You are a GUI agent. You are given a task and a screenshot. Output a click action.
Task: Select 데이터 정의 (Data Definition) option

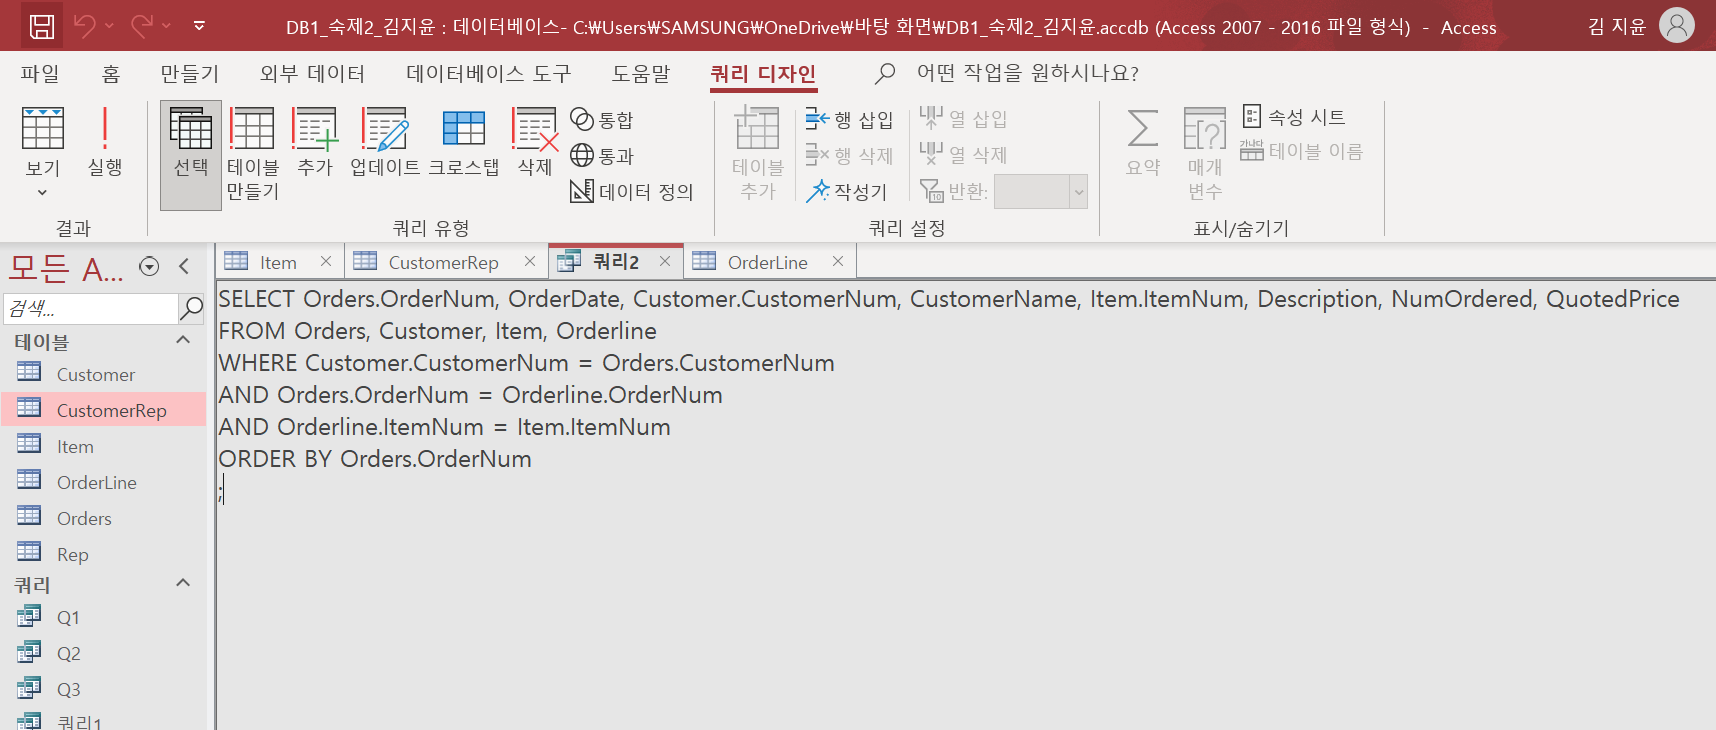(632, 191)
